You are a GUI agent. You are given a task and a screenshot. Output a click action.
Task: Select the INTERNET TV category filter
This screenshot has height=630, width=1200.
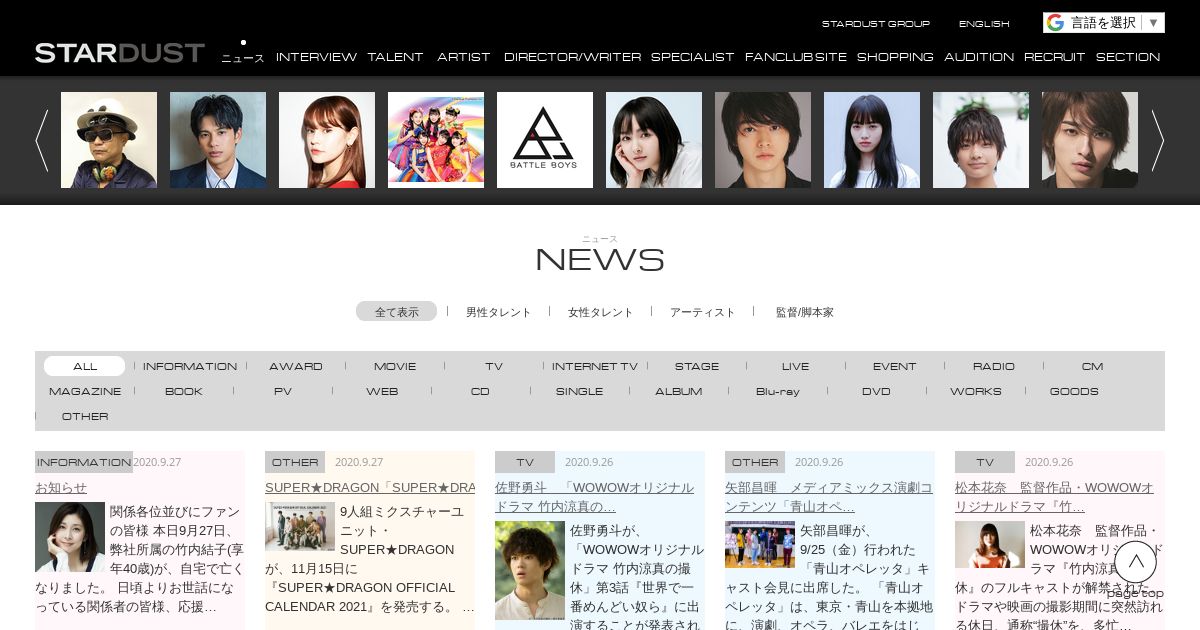594,366
